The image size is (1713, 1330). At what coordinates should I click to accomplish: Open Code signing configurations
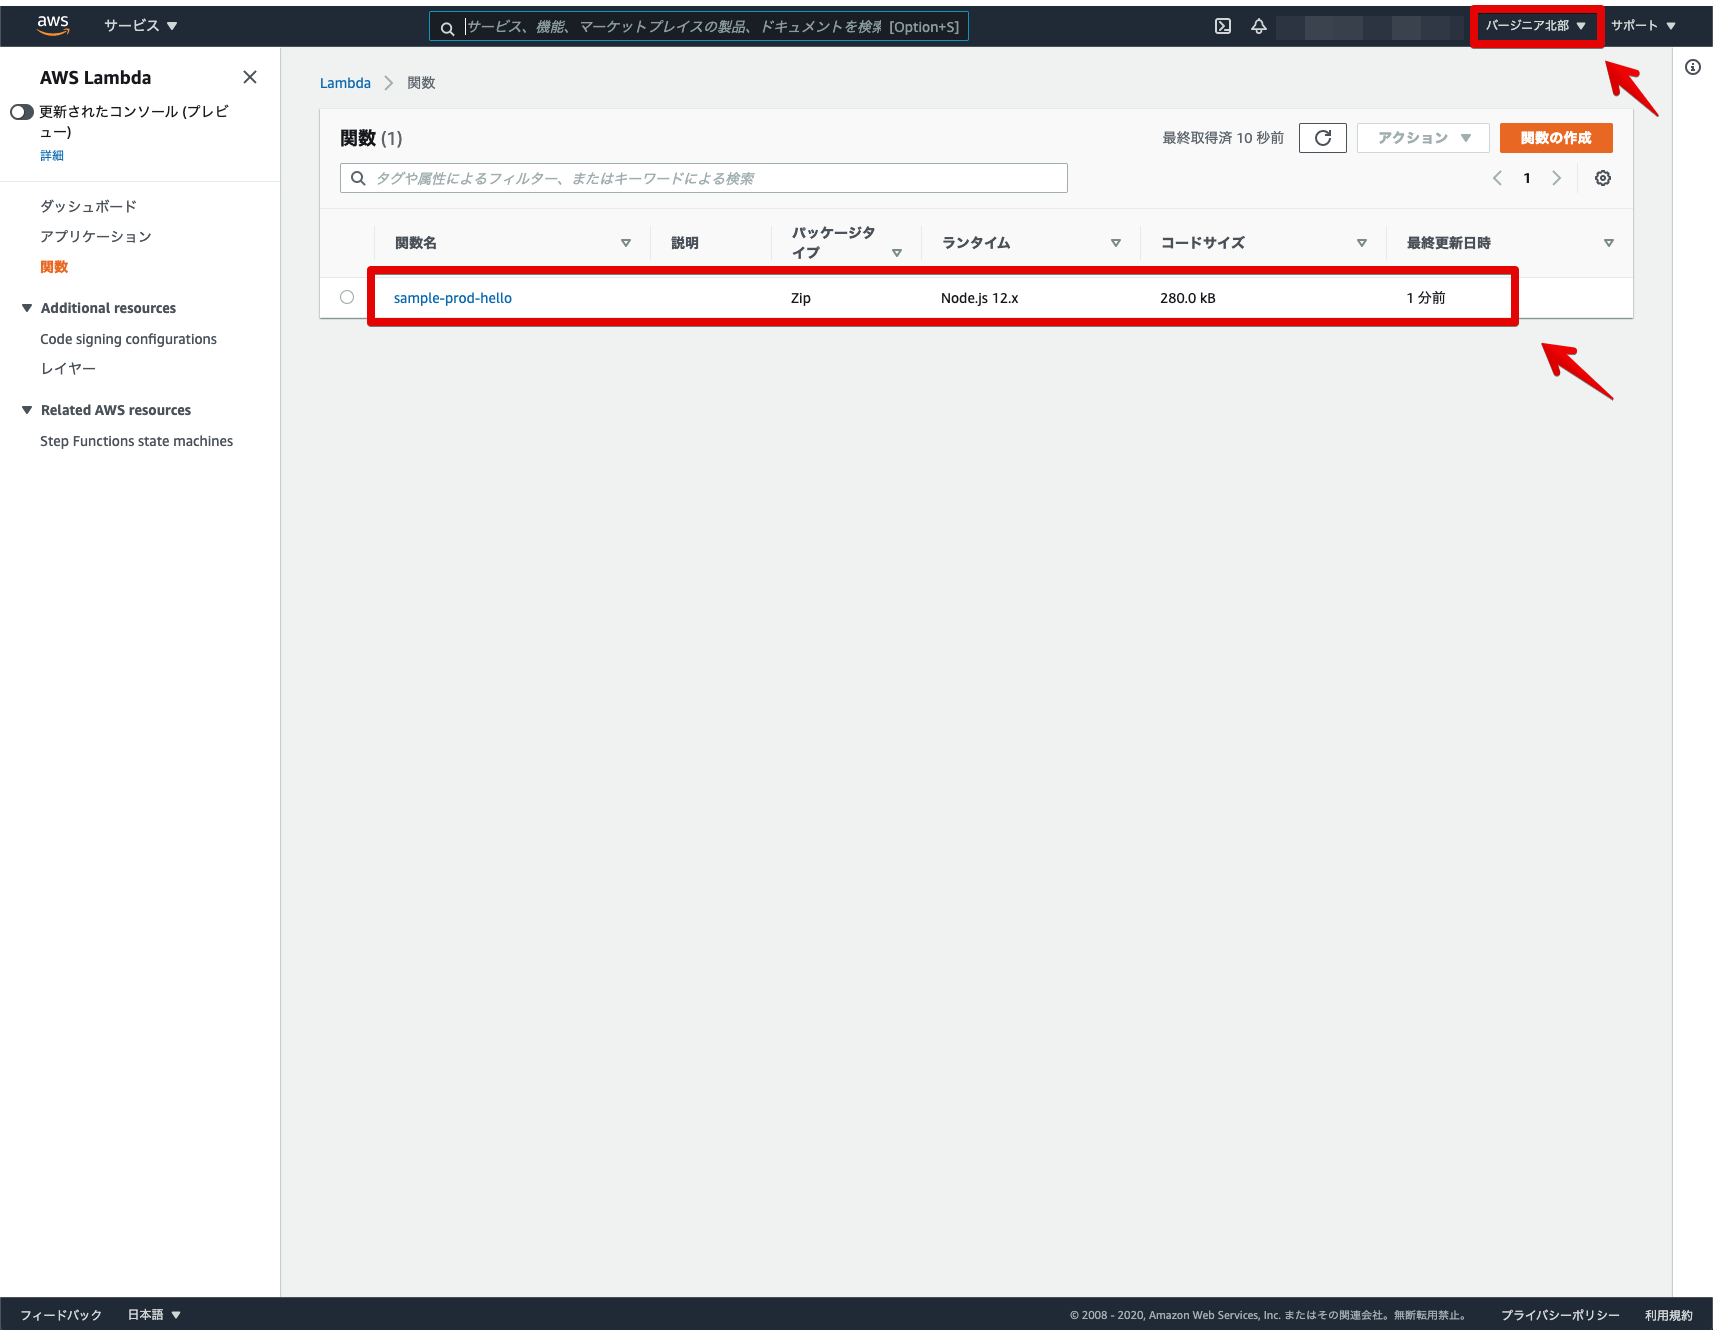(128, 339)
